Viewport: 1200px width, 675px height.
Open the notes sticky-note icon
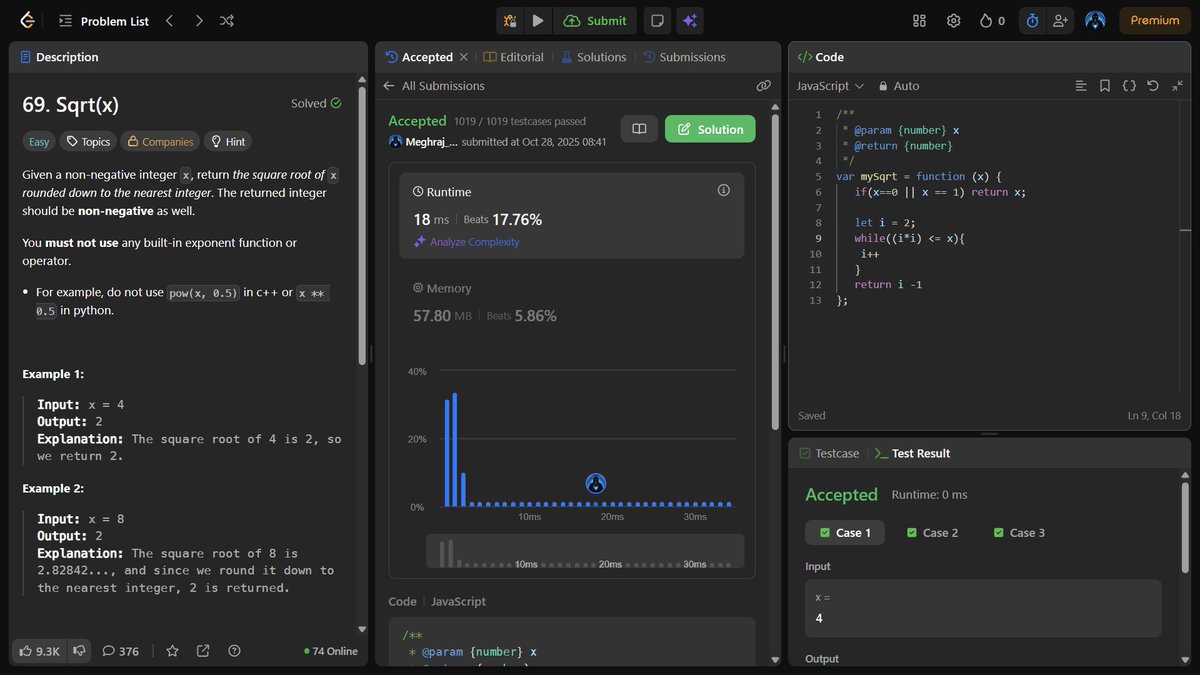(657, 21)
